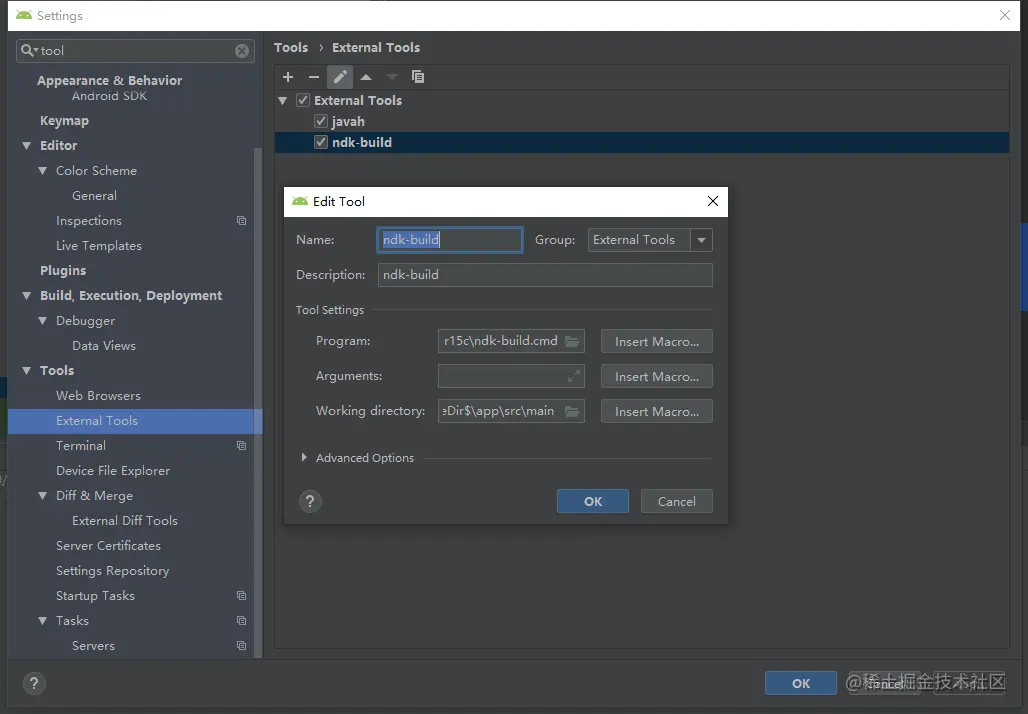Collapse the External Tools group tree

283,100
